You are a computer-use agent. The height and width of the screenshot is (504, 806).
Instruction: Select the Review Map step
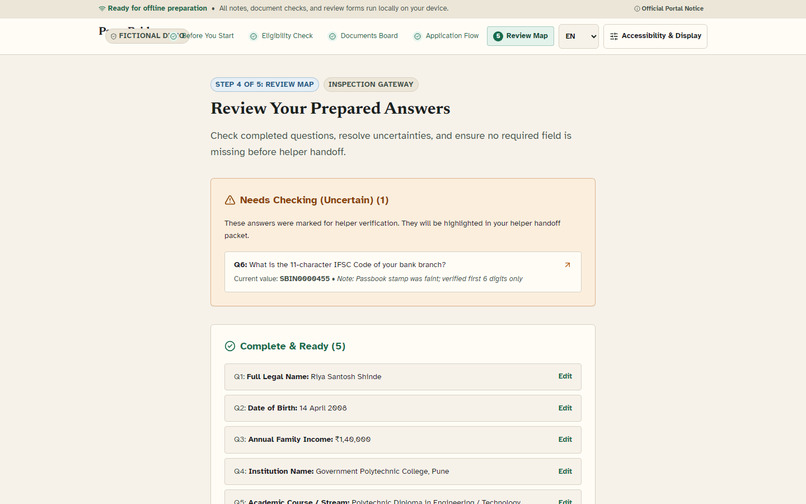(520, 36)
